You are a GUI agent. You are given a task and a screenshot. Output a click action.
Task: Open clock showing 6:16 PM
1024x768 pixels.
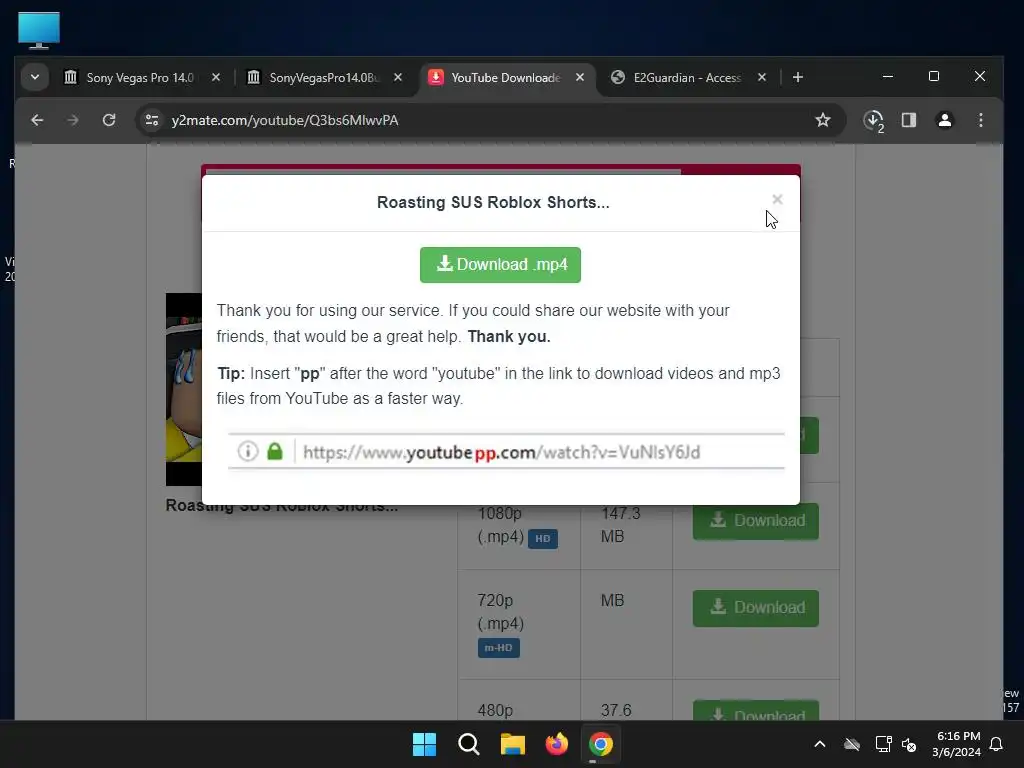[x=957, y=744]
